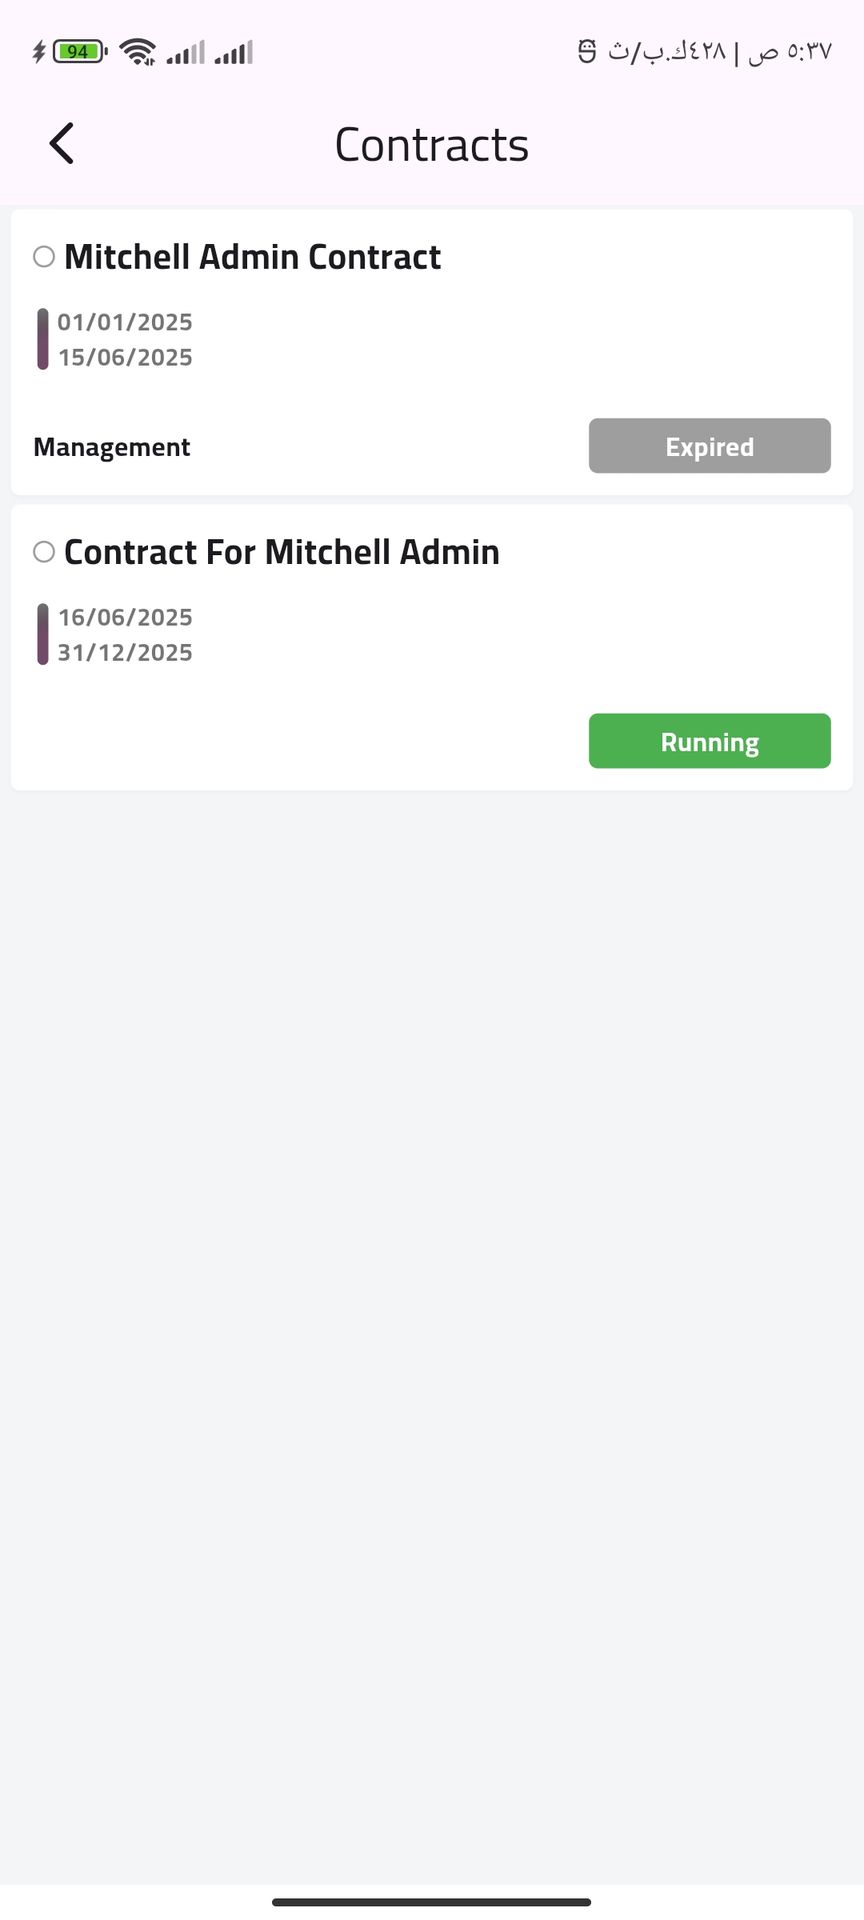The height and width of the screenshot is (1920, 864).
Task: Open the Contract For Mitchell Admin title
Action: coord(281,552)
